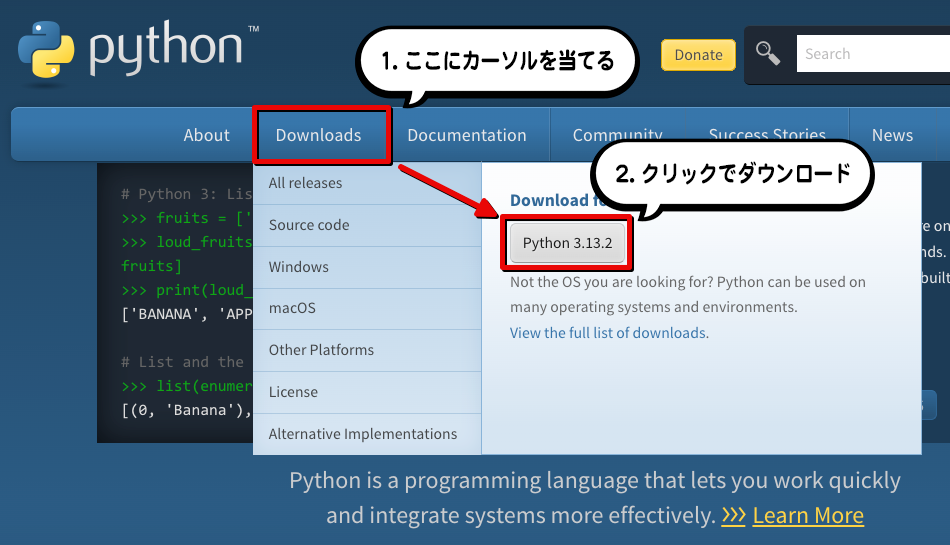This screenshot has width=950, height=545.
Task: Choose macOS in the Downloads submenu
Action: [x=367, y=308]
